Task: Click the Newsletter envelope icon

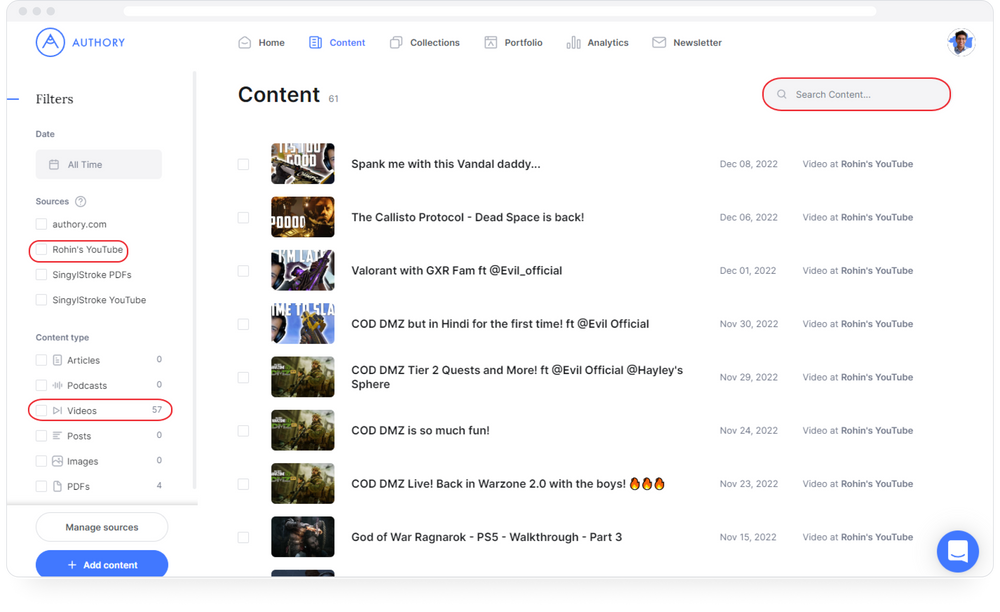Action: tap(658, 42)
